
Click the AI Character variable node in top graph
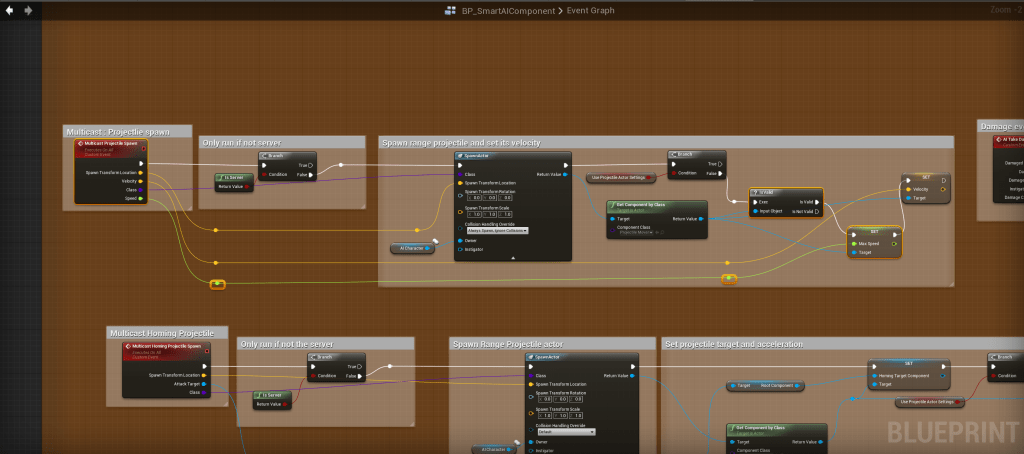411,247
